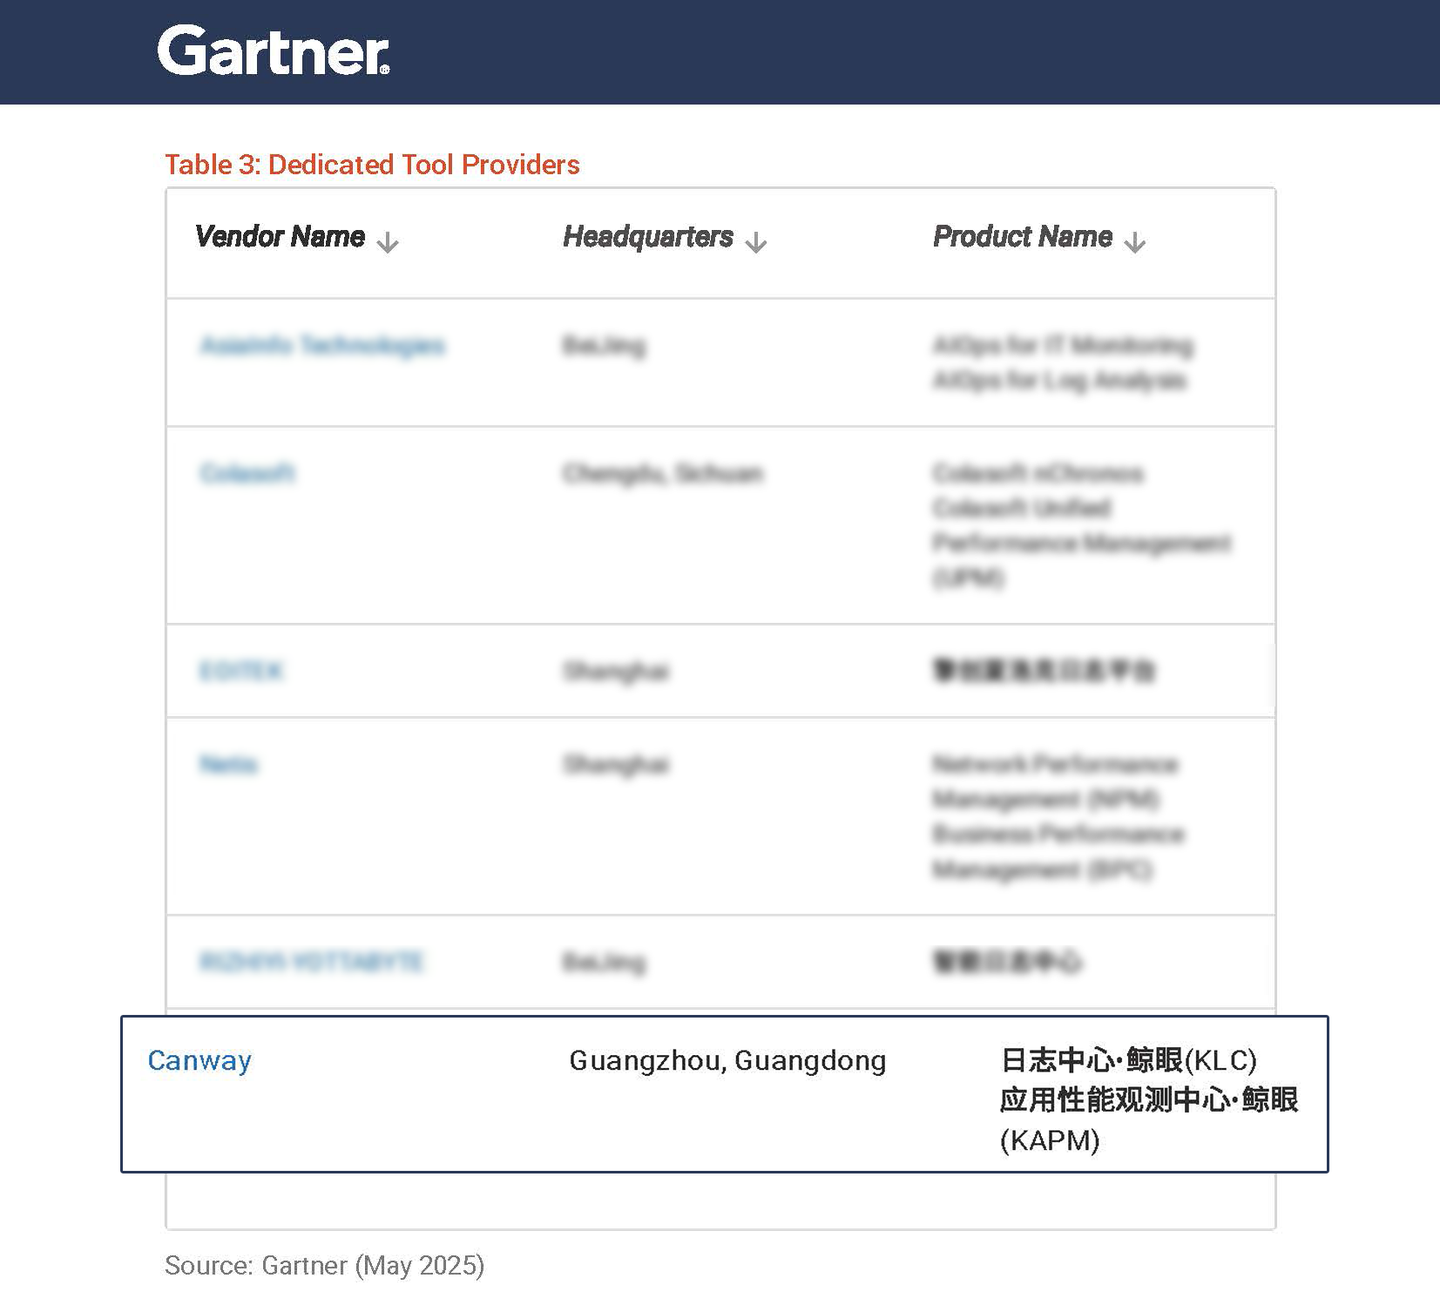
Task: Open the second blurred vendor link below it
Action: [247, 473]
